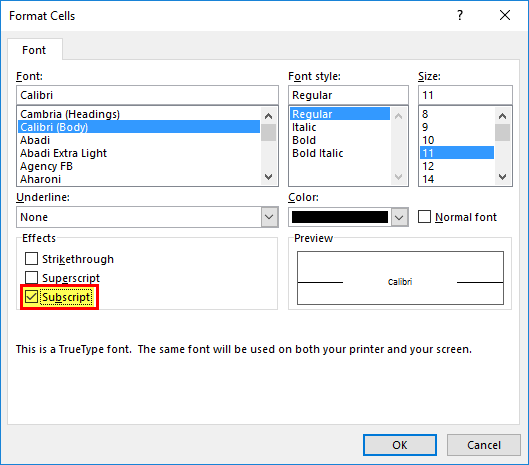Click the size list scrollbar thumb

click(x=502, y=132)
